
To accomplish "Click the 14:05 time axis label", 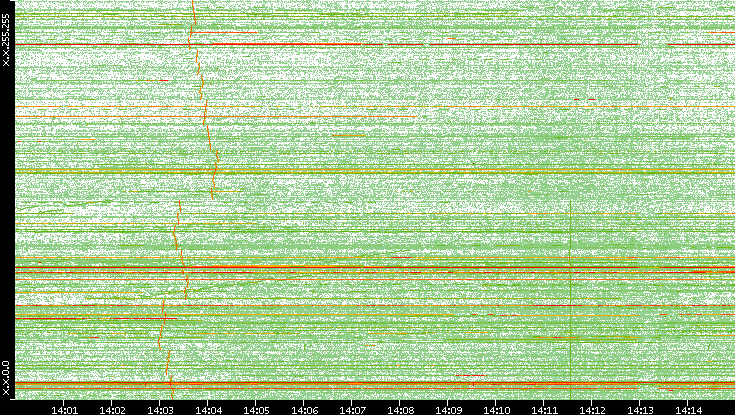I will click(x=255, y=410).
